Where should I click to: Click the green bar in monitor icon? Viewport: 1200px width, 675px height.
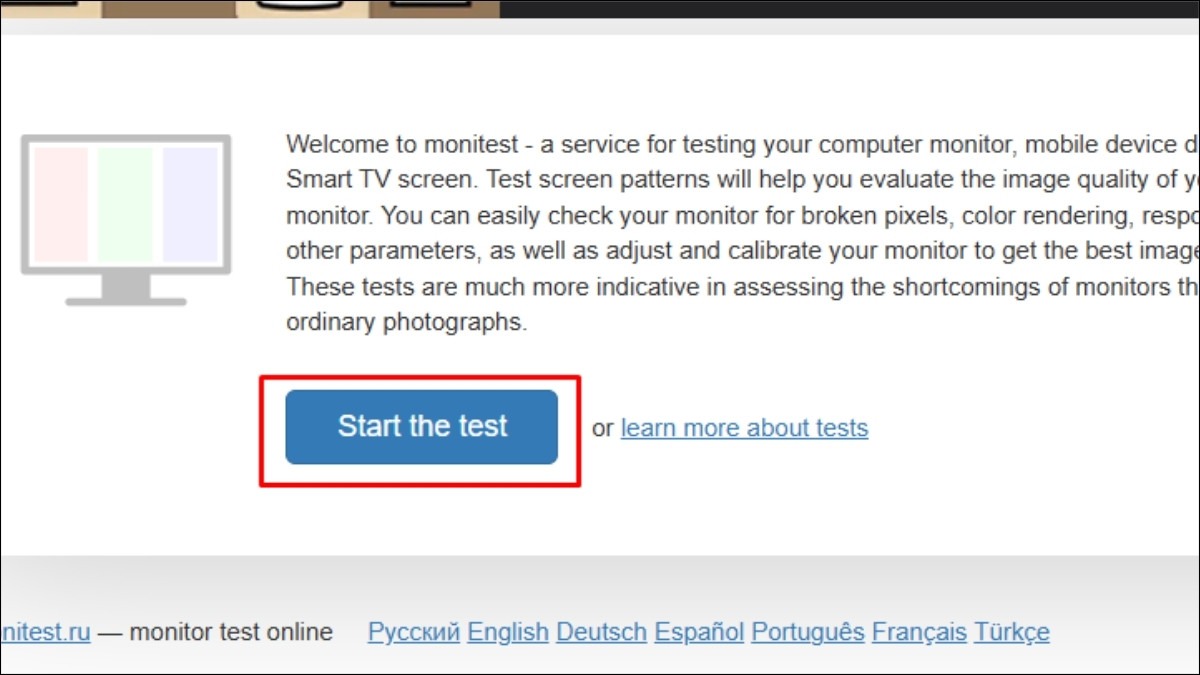coord(126,205)
